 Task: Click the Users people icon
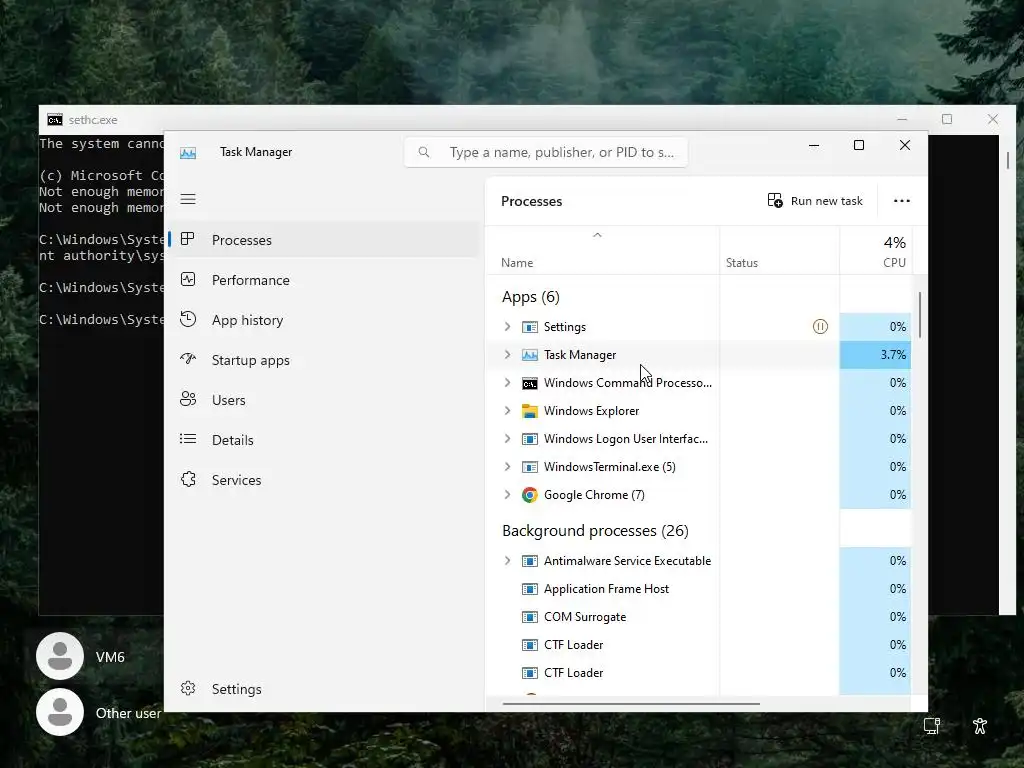coord(188,399)
